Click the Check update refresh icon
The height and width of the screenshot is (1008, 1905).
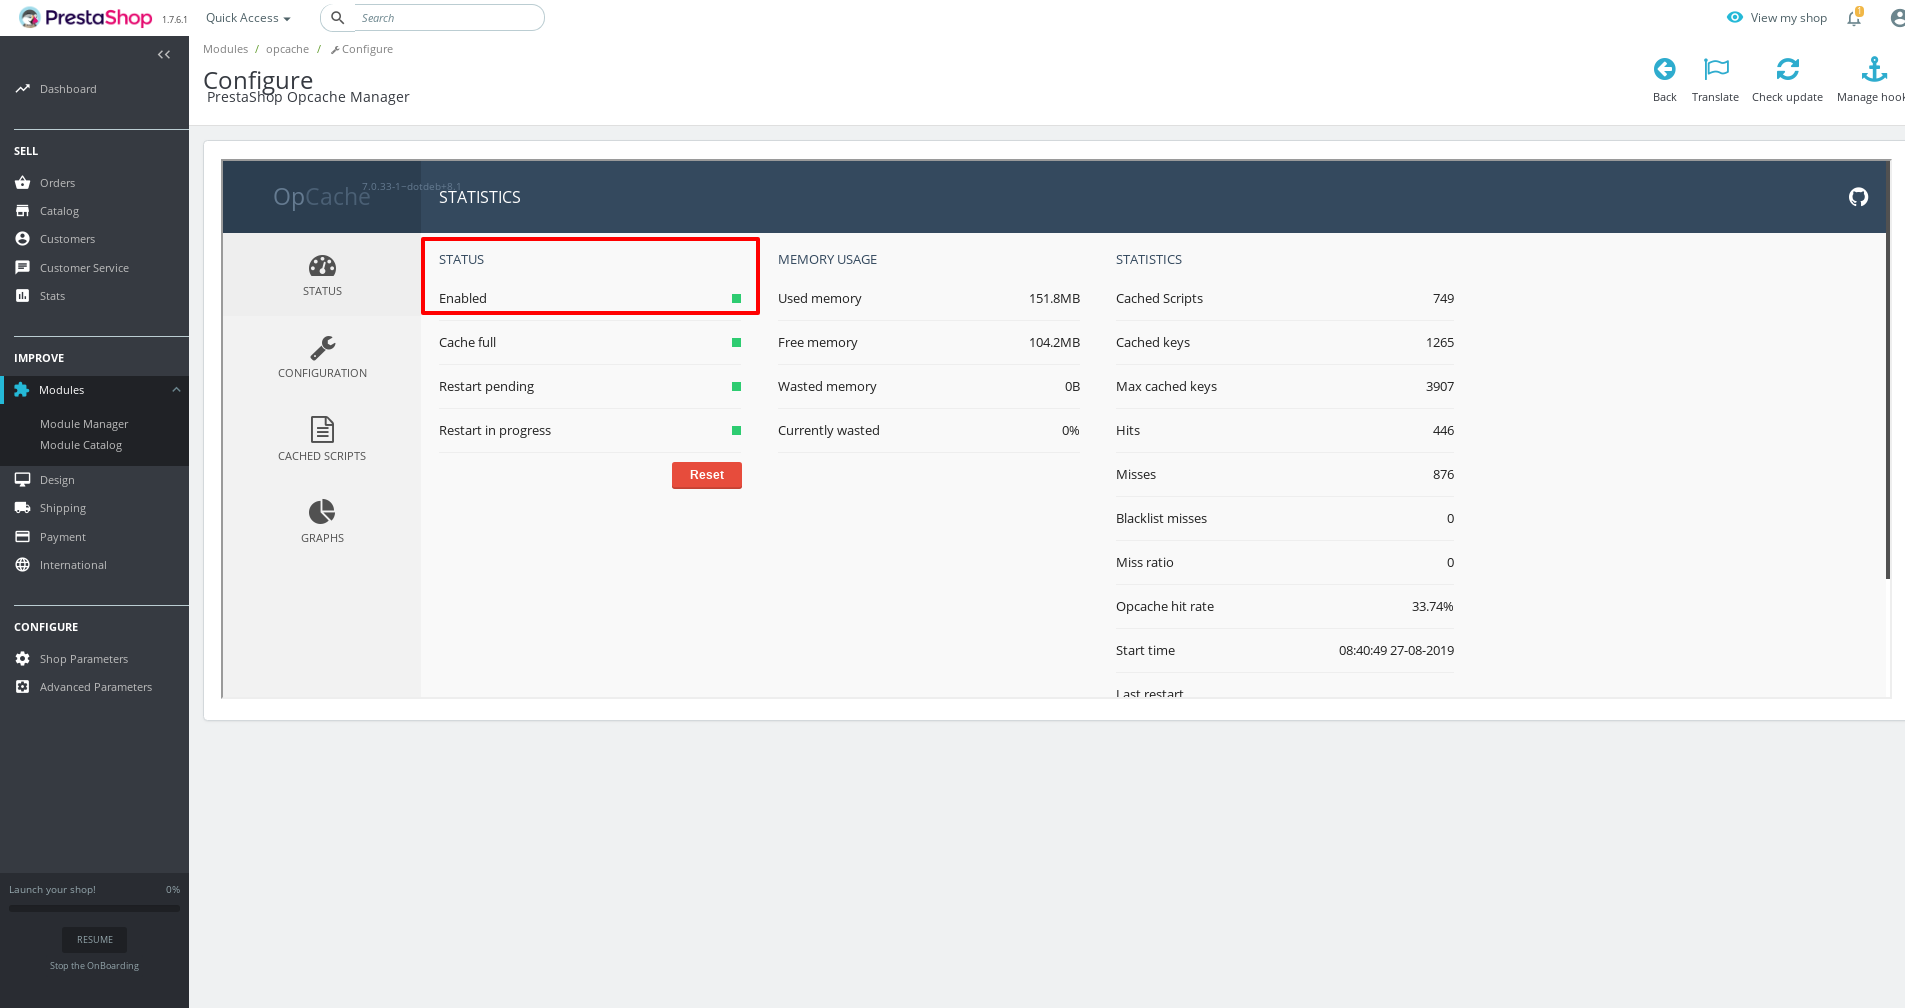(x=1788, y=69)
